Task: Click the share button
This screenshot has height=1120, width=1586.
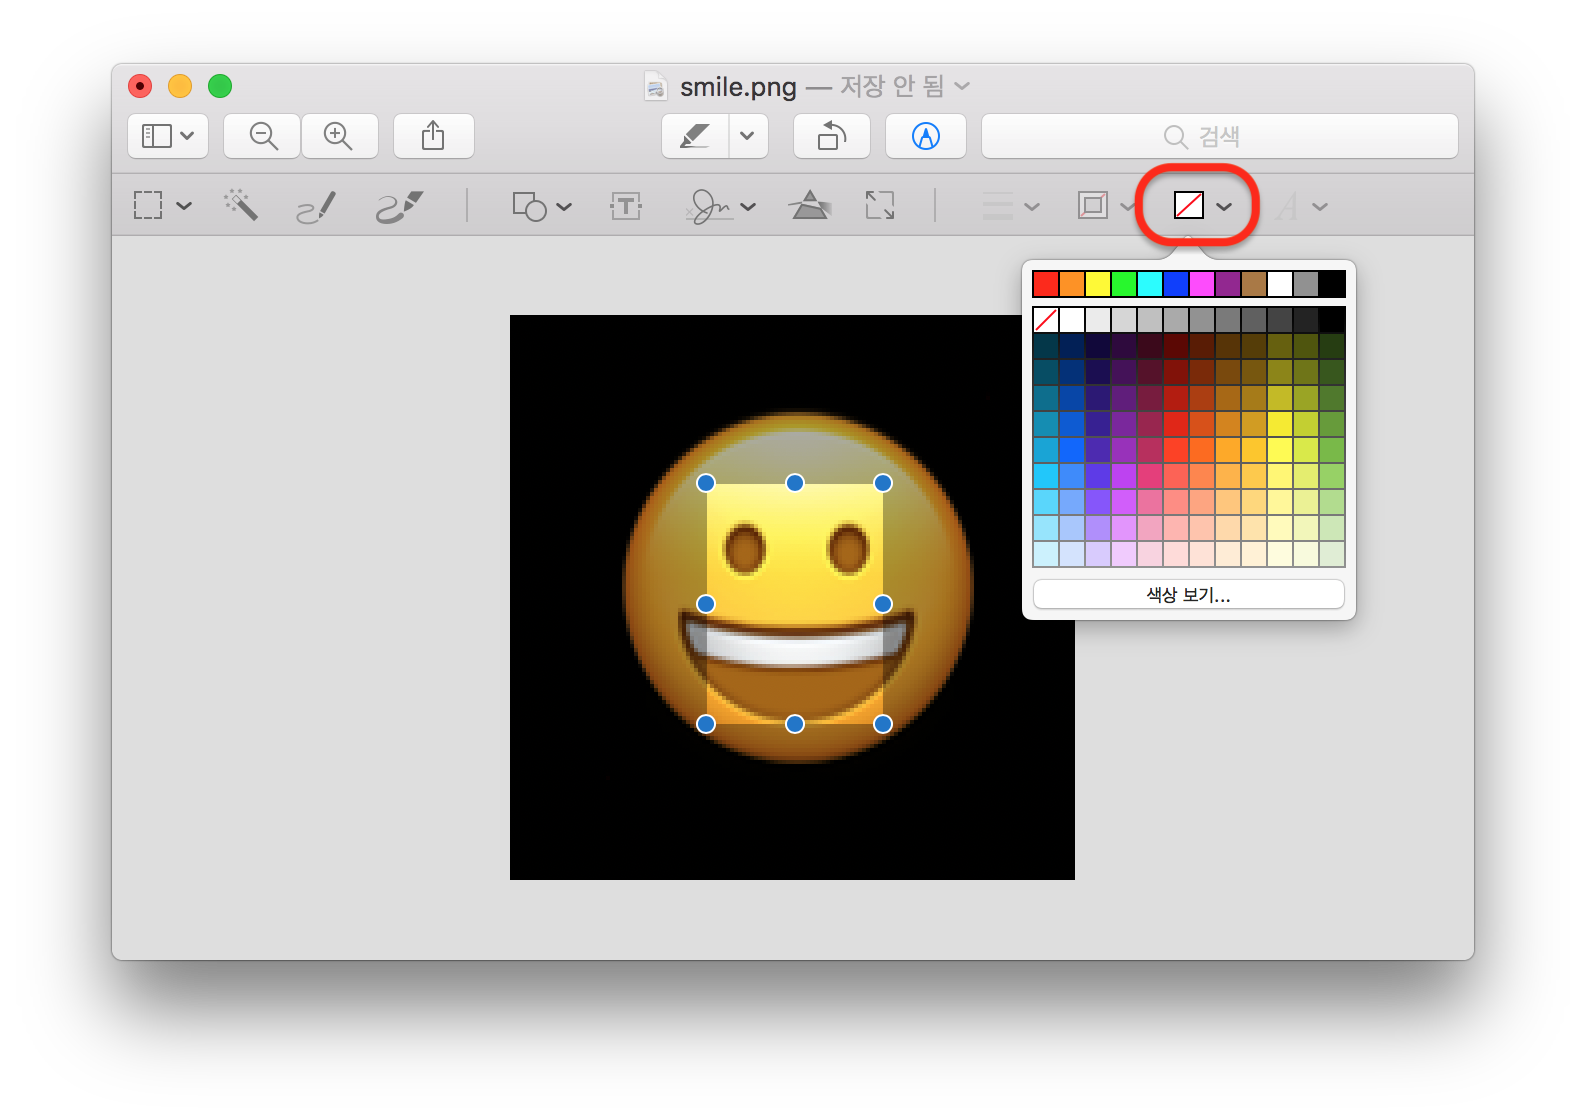Action: point(433,136)
